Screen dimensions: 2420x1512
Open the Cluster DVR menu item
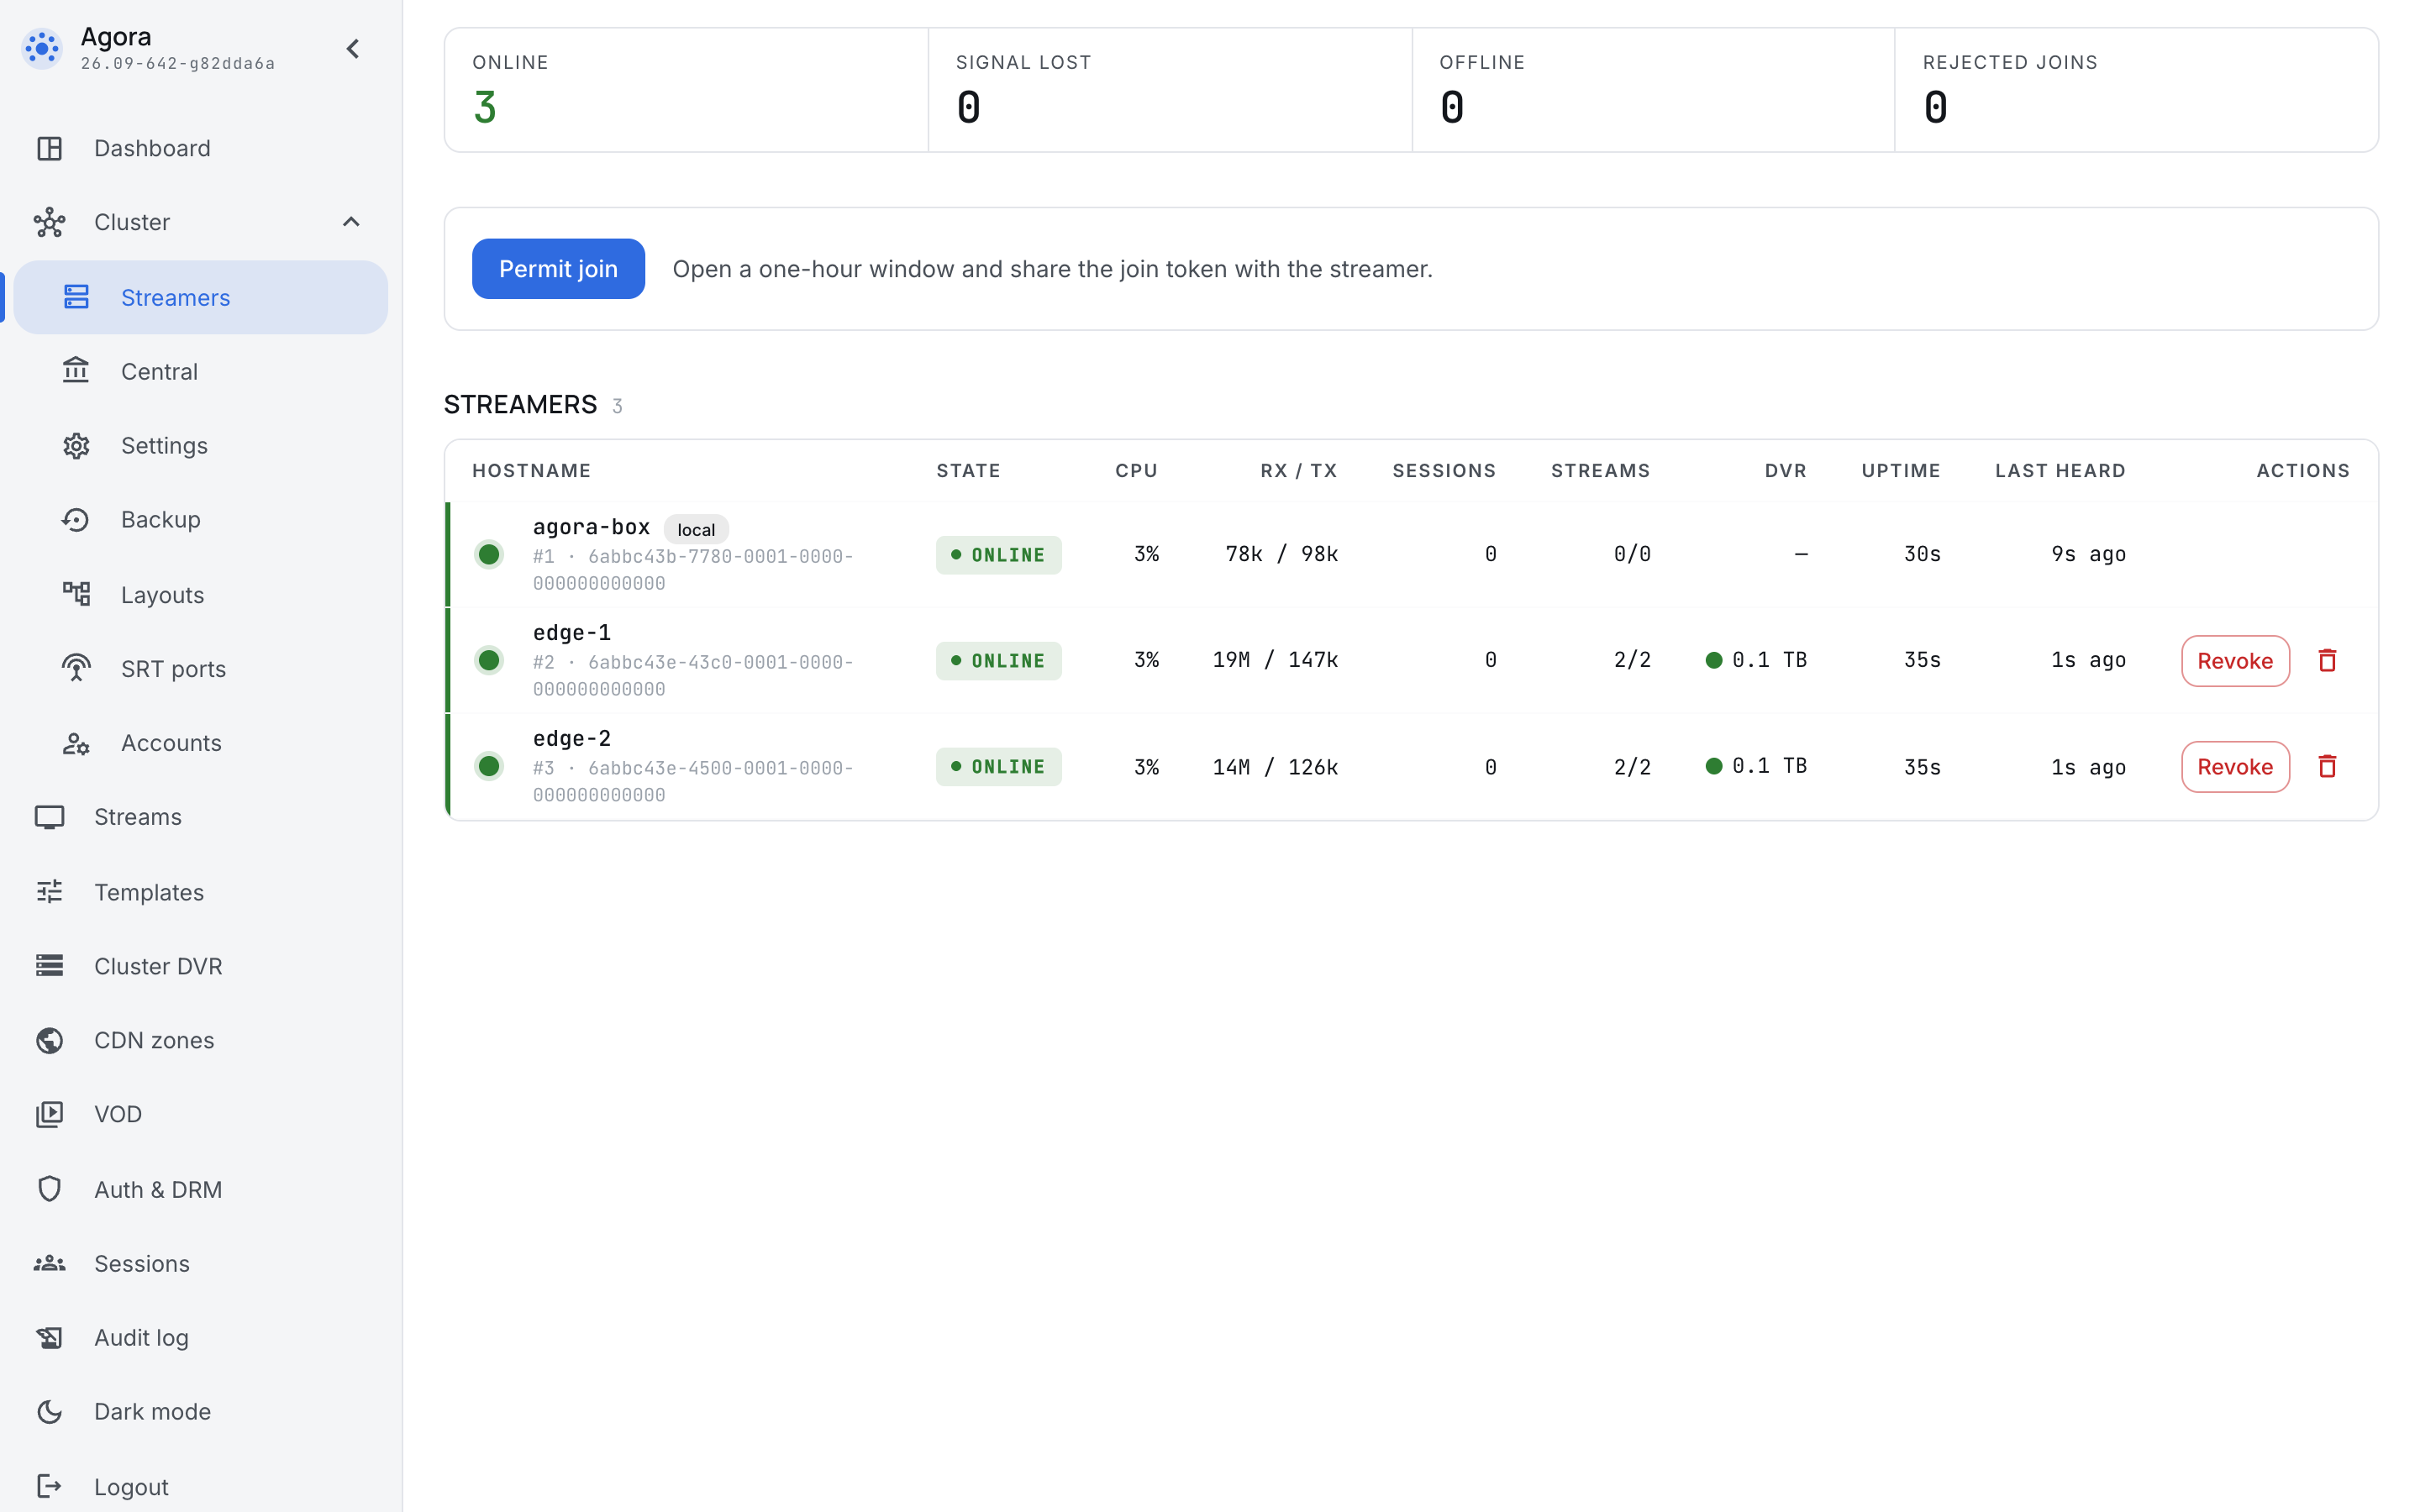click(x=200, y=966)
